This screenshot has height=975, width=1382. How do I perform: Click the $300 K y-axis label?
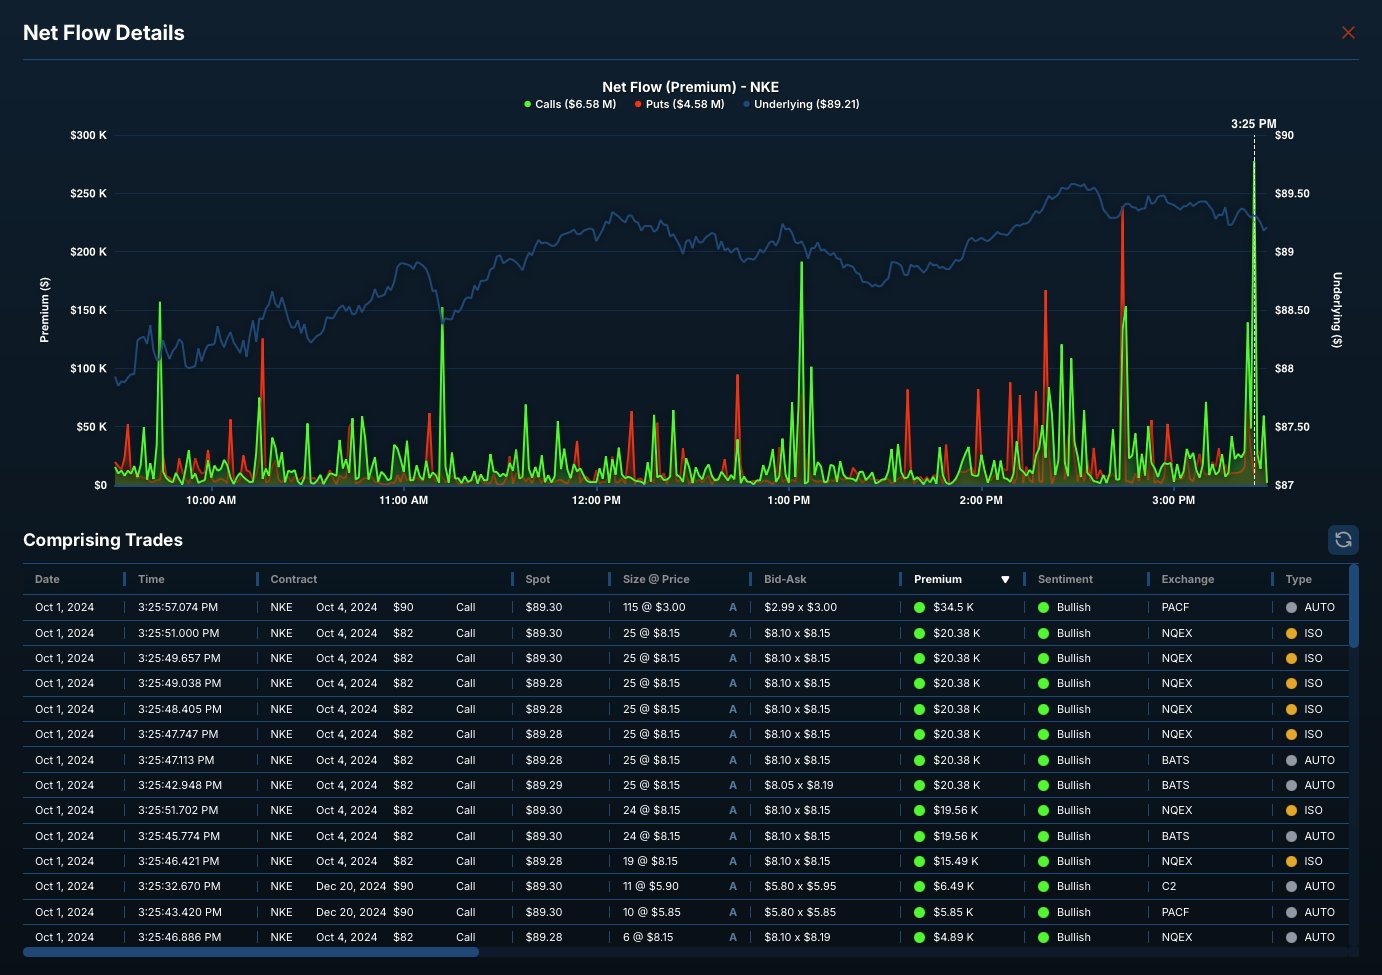88,135
